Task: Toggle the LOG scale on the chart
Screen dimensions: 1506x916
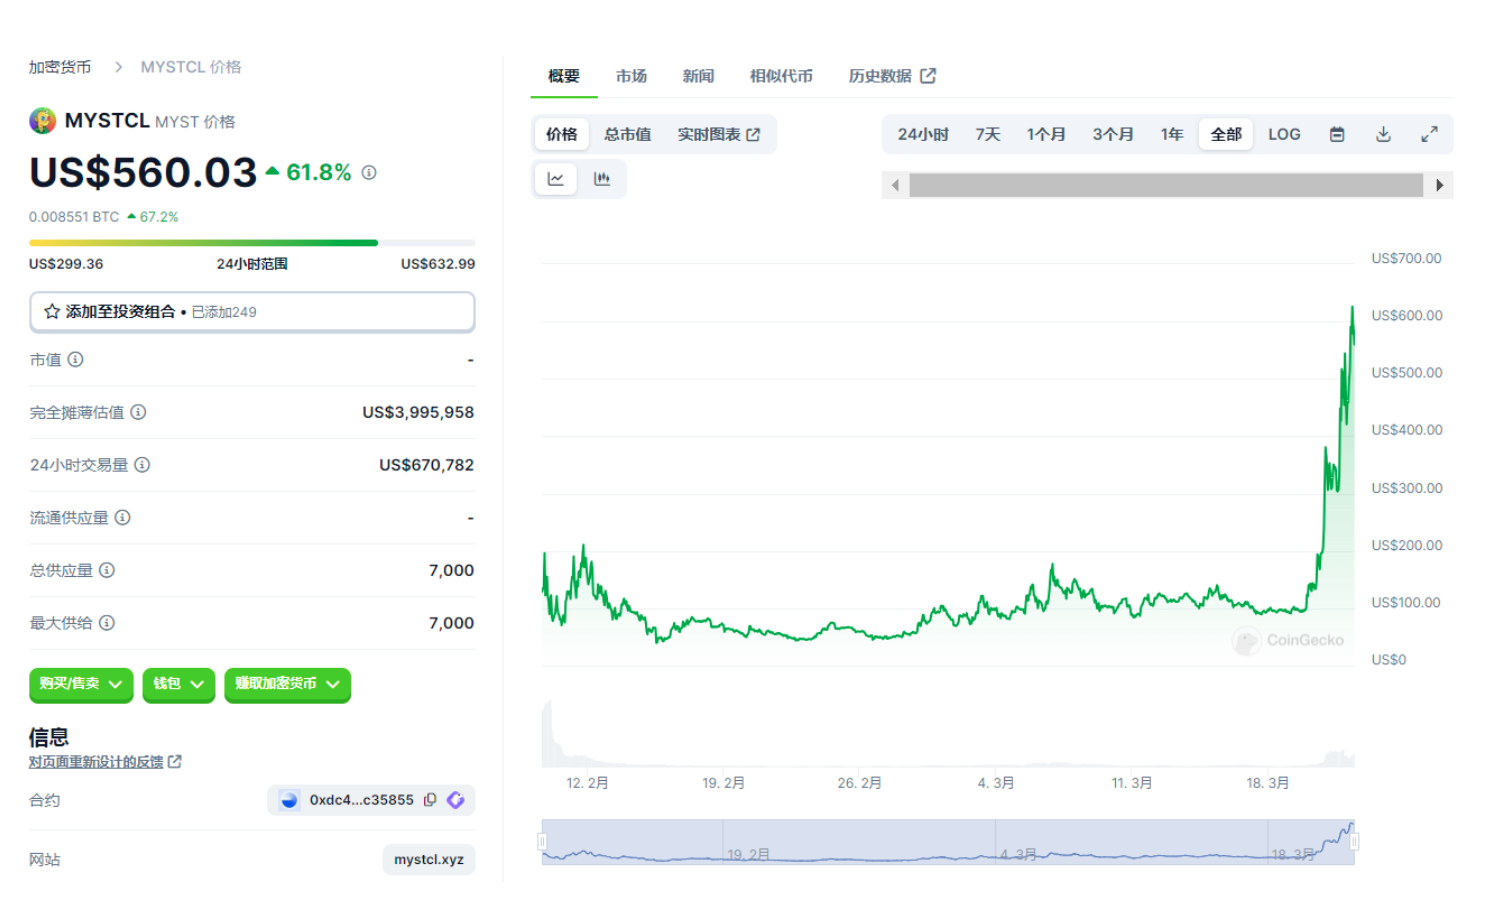Action: [x=1284, y=134]
